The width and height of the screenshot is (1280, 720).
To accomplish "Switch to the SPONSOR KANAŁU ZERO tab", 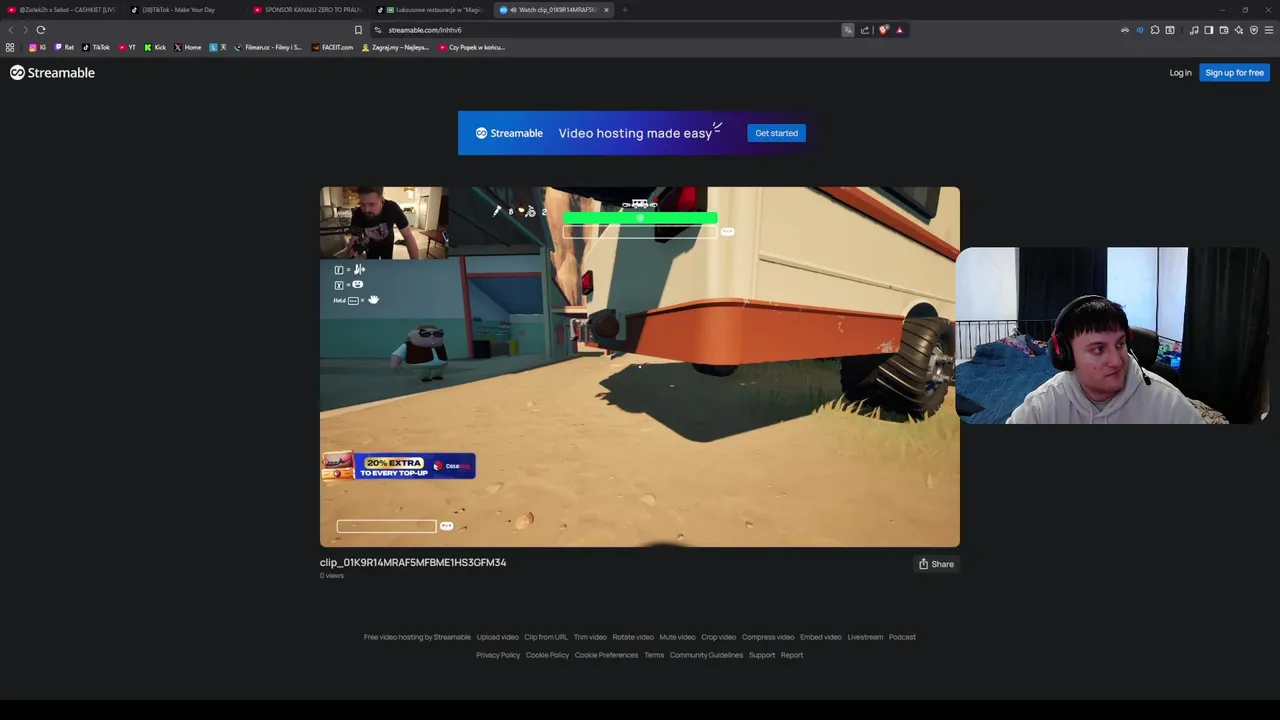I will point(308,10).
